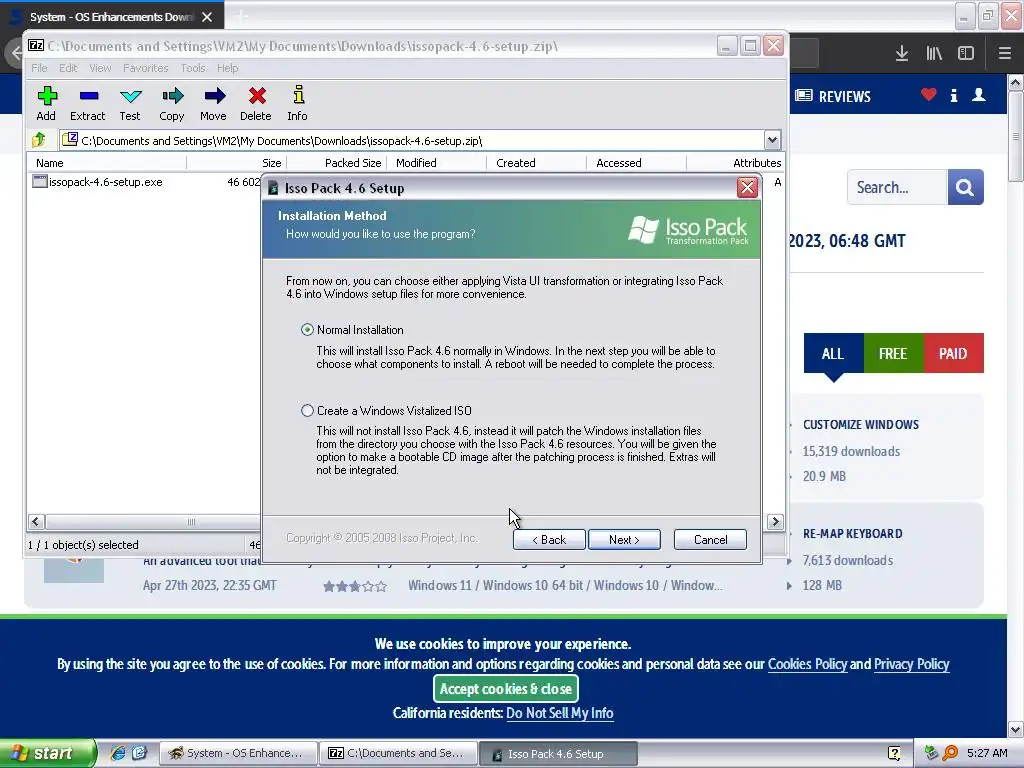Select the PAID filter tab
This screenshot has height=768, width=1024.
point(953,353)
